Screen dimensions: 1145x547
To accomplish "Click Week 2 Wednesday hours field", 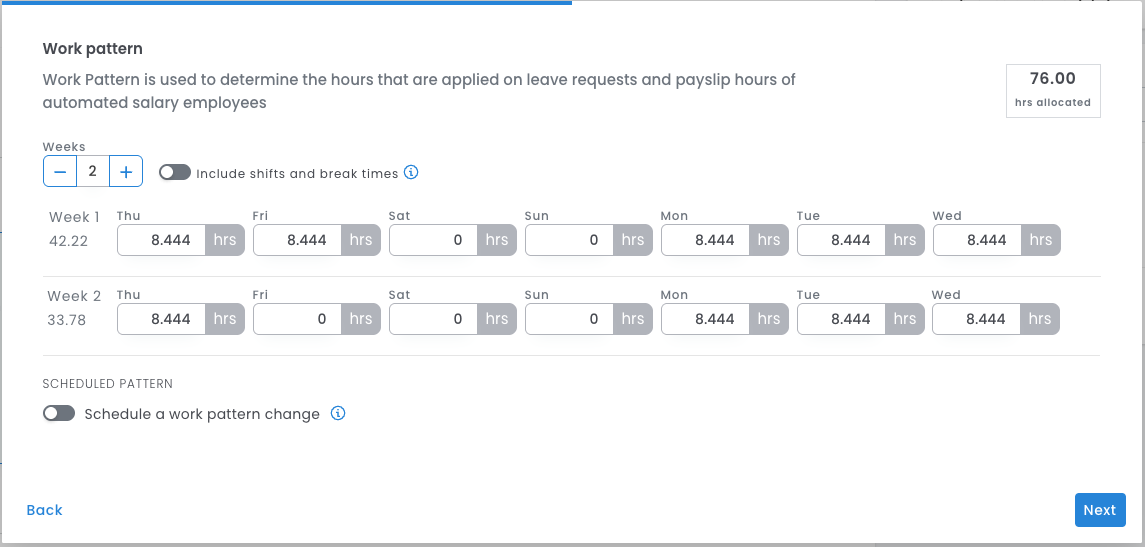I will (x=978, y=319).
